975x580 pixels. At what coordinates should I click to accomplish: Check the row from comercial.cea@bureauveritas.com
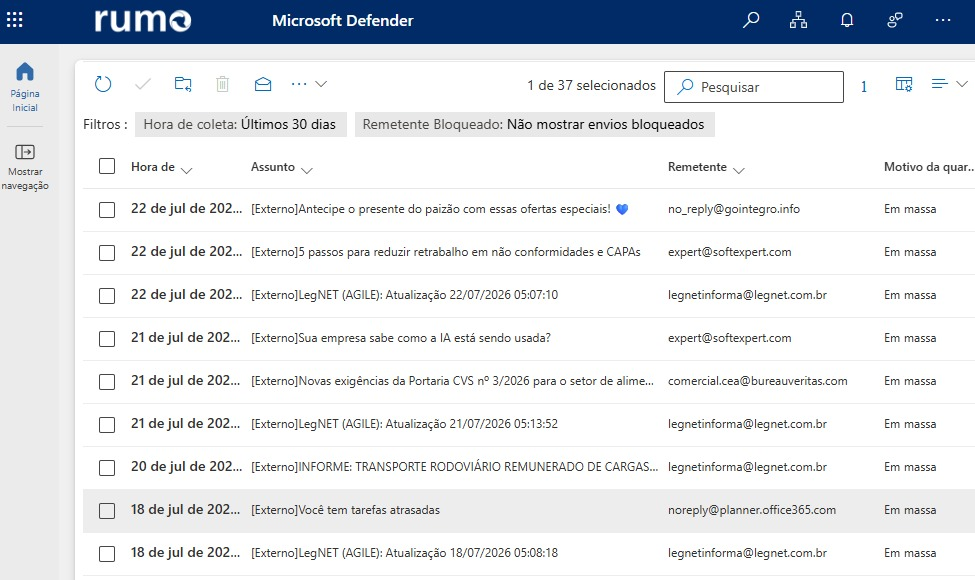pos(107,381)
